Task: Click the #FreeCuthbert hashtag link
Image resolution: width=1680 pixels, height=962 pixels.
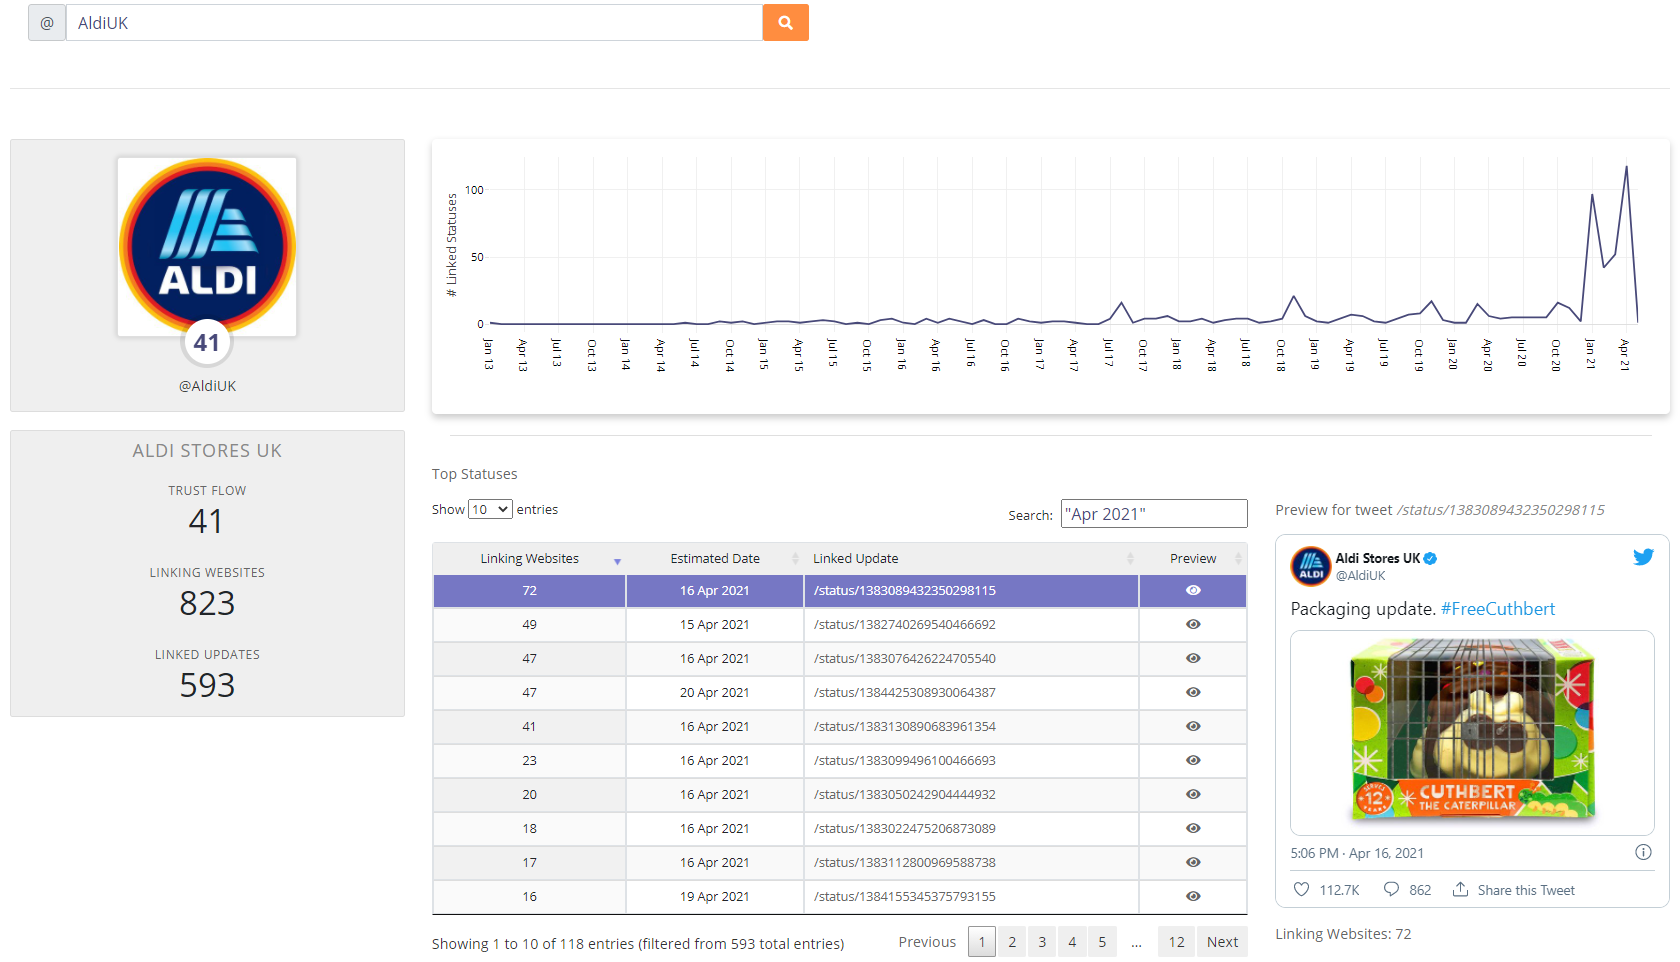Action: (1498, 609)
